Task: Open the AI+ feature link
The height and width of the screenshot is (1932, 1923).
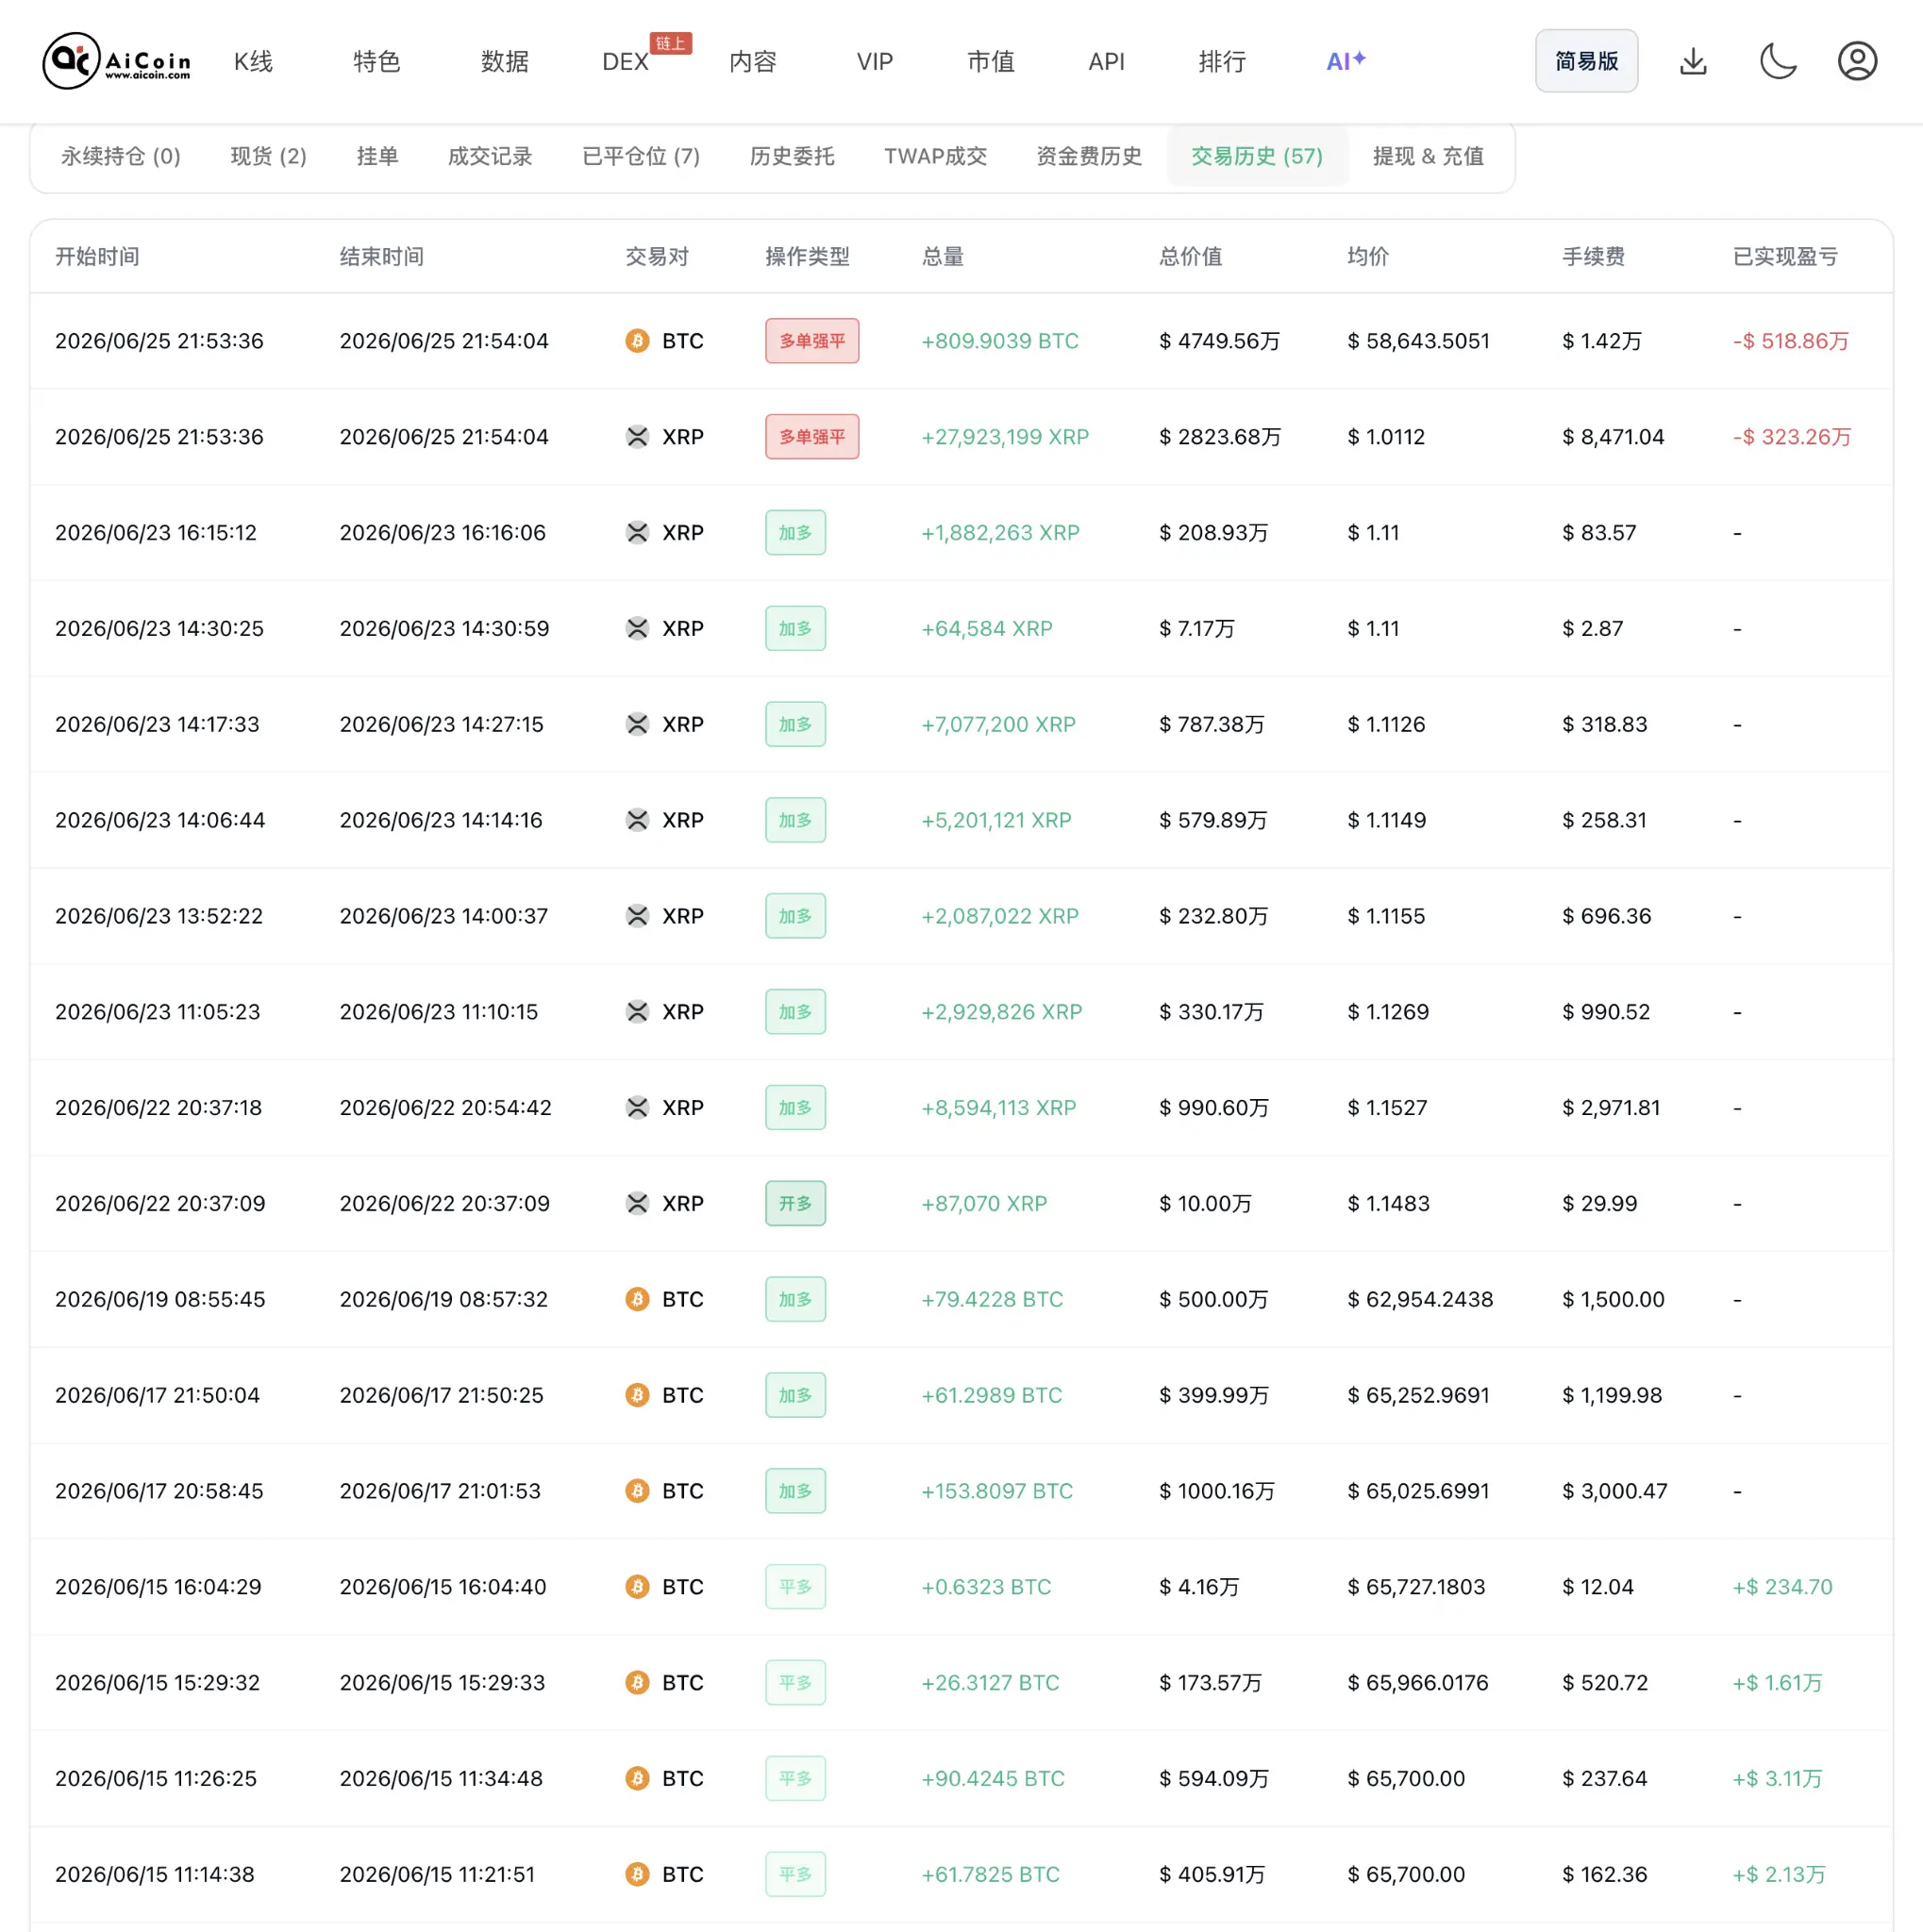Action: click(1346, 61)
